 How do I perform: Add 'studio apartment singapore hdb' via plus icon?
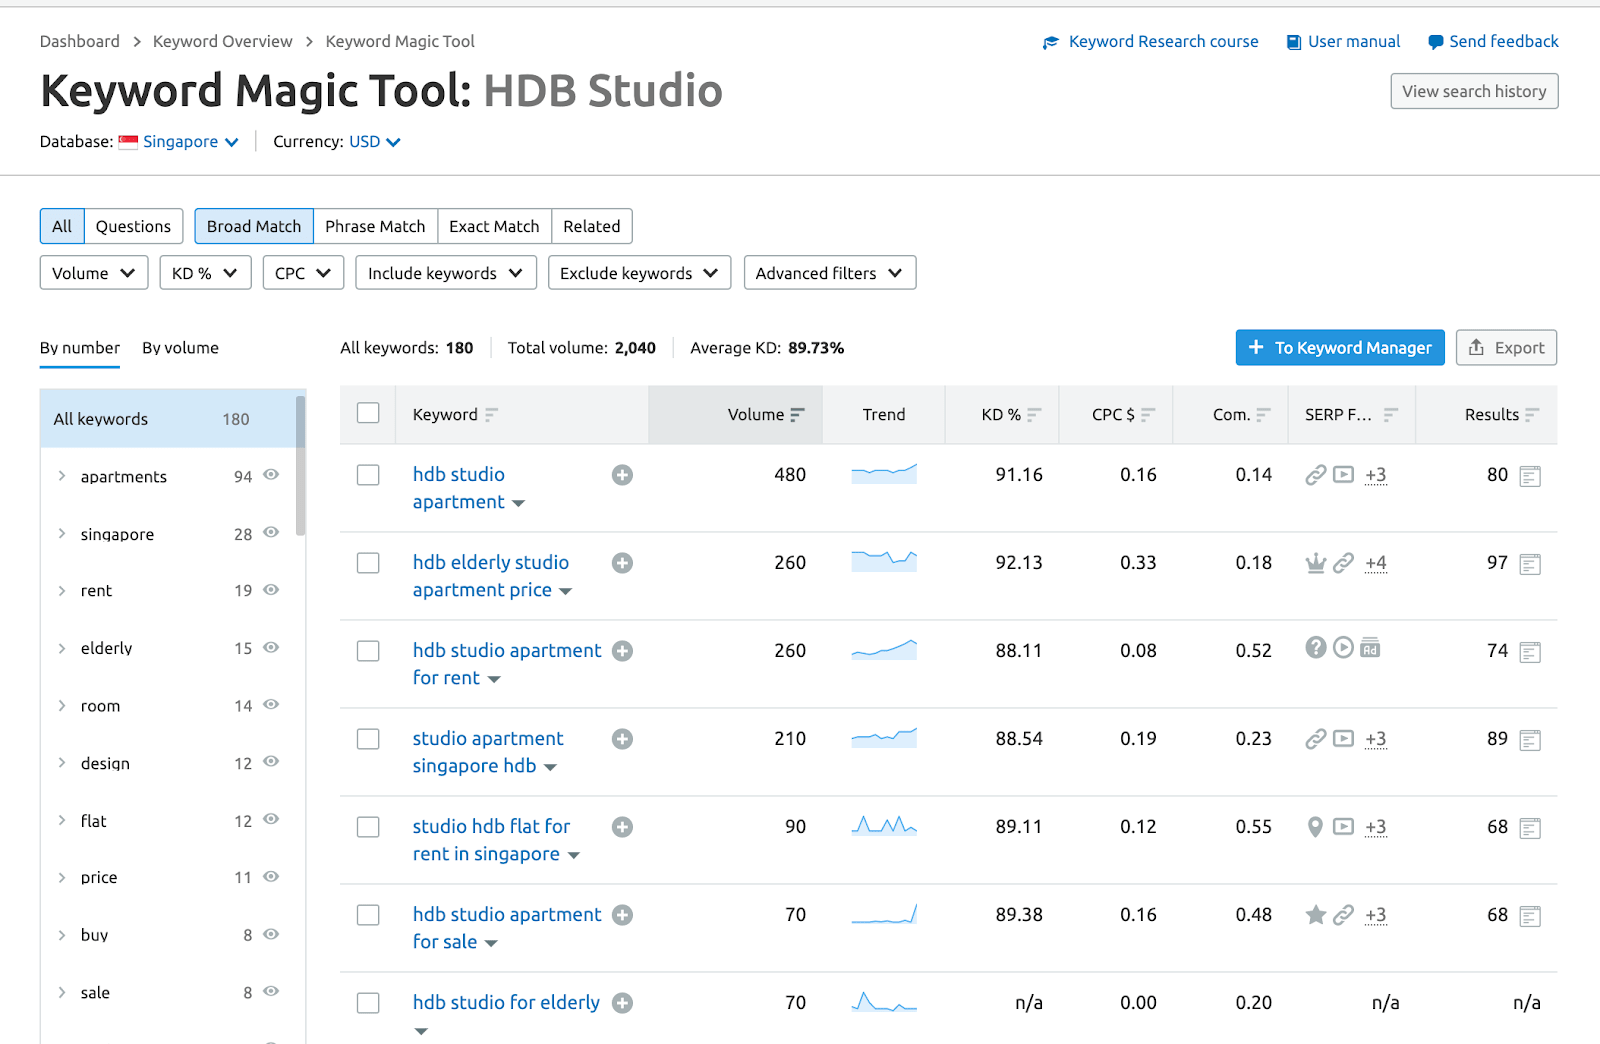tap(622, 739)
